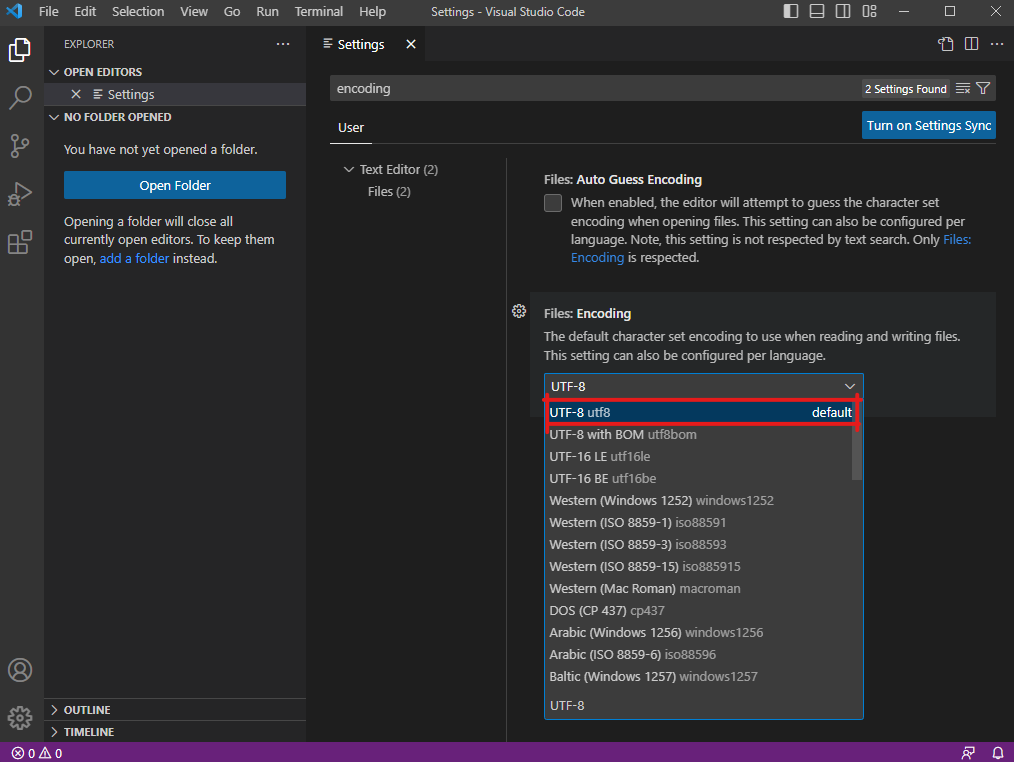Open the Accounts menu icon
The image size is (1014, 762).
pos(20,670)
